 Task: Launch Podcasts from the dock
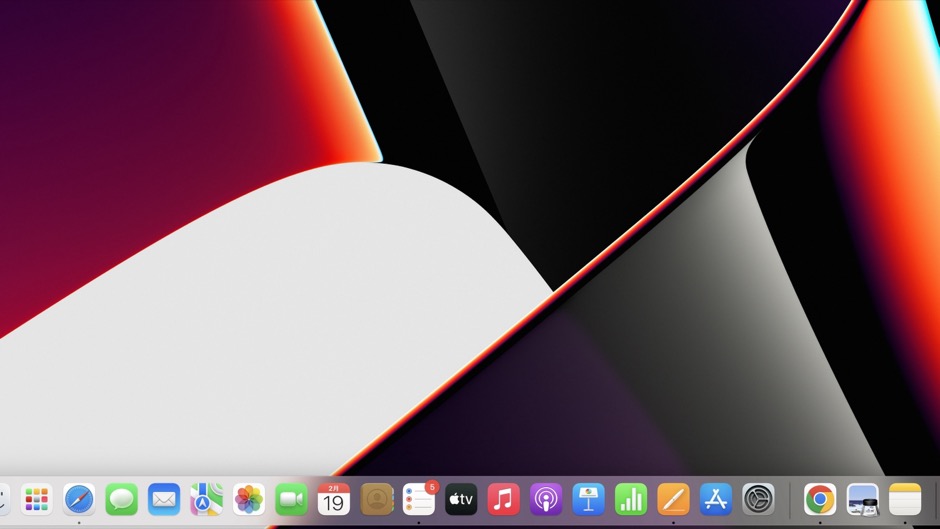click(x=546, y=498)
